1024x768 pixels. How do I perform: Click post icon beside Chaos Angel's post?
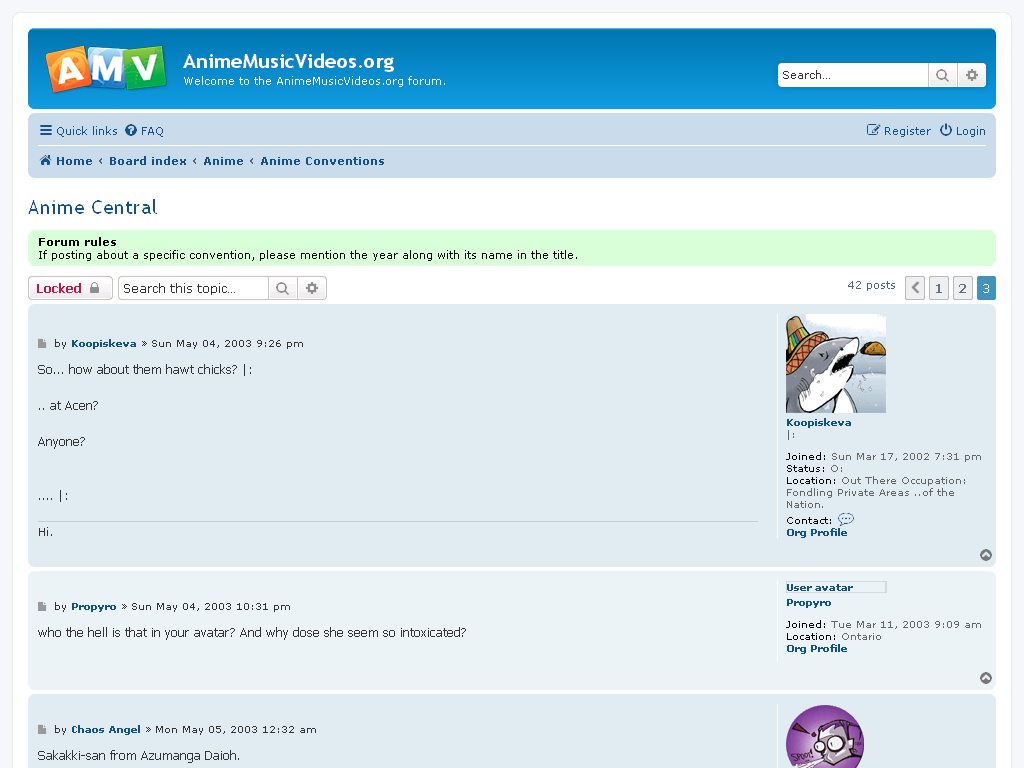tap(42, 729)
